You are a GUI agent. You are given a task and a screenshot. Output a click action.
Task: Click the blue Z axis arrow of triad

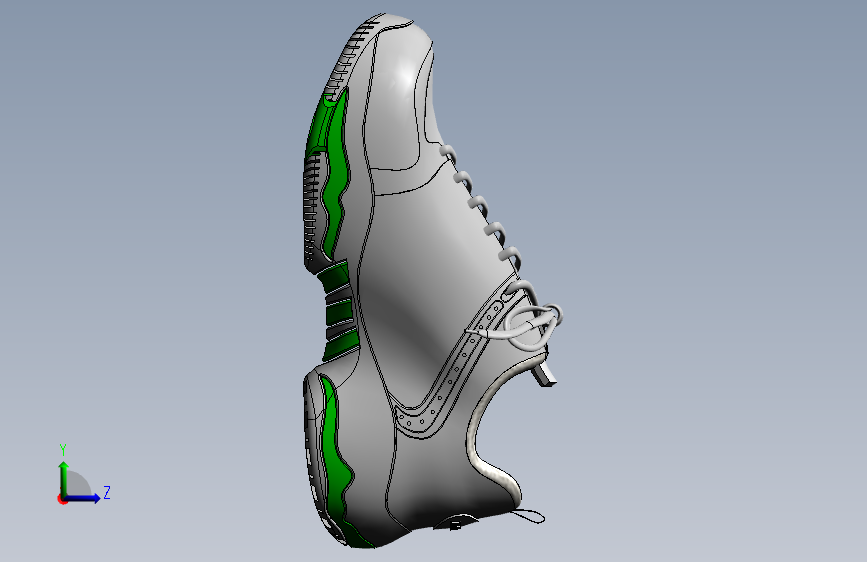pos(83,498)
